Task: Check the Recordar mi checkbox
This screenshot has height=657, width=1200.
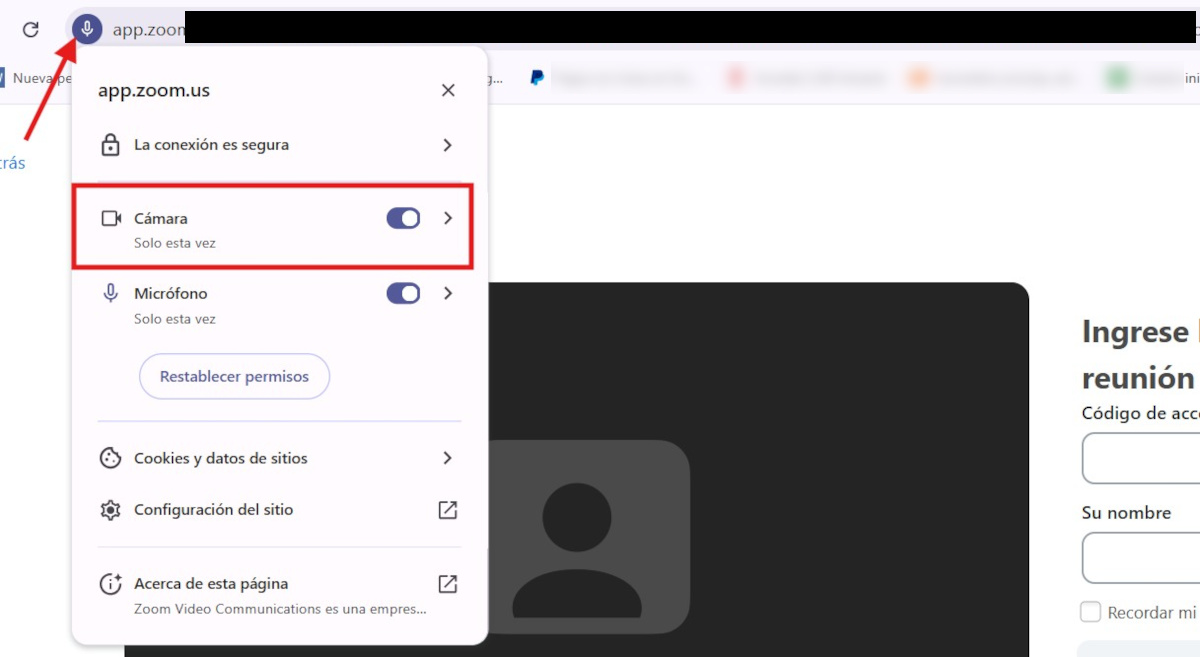Action: tap(1090, 611)
